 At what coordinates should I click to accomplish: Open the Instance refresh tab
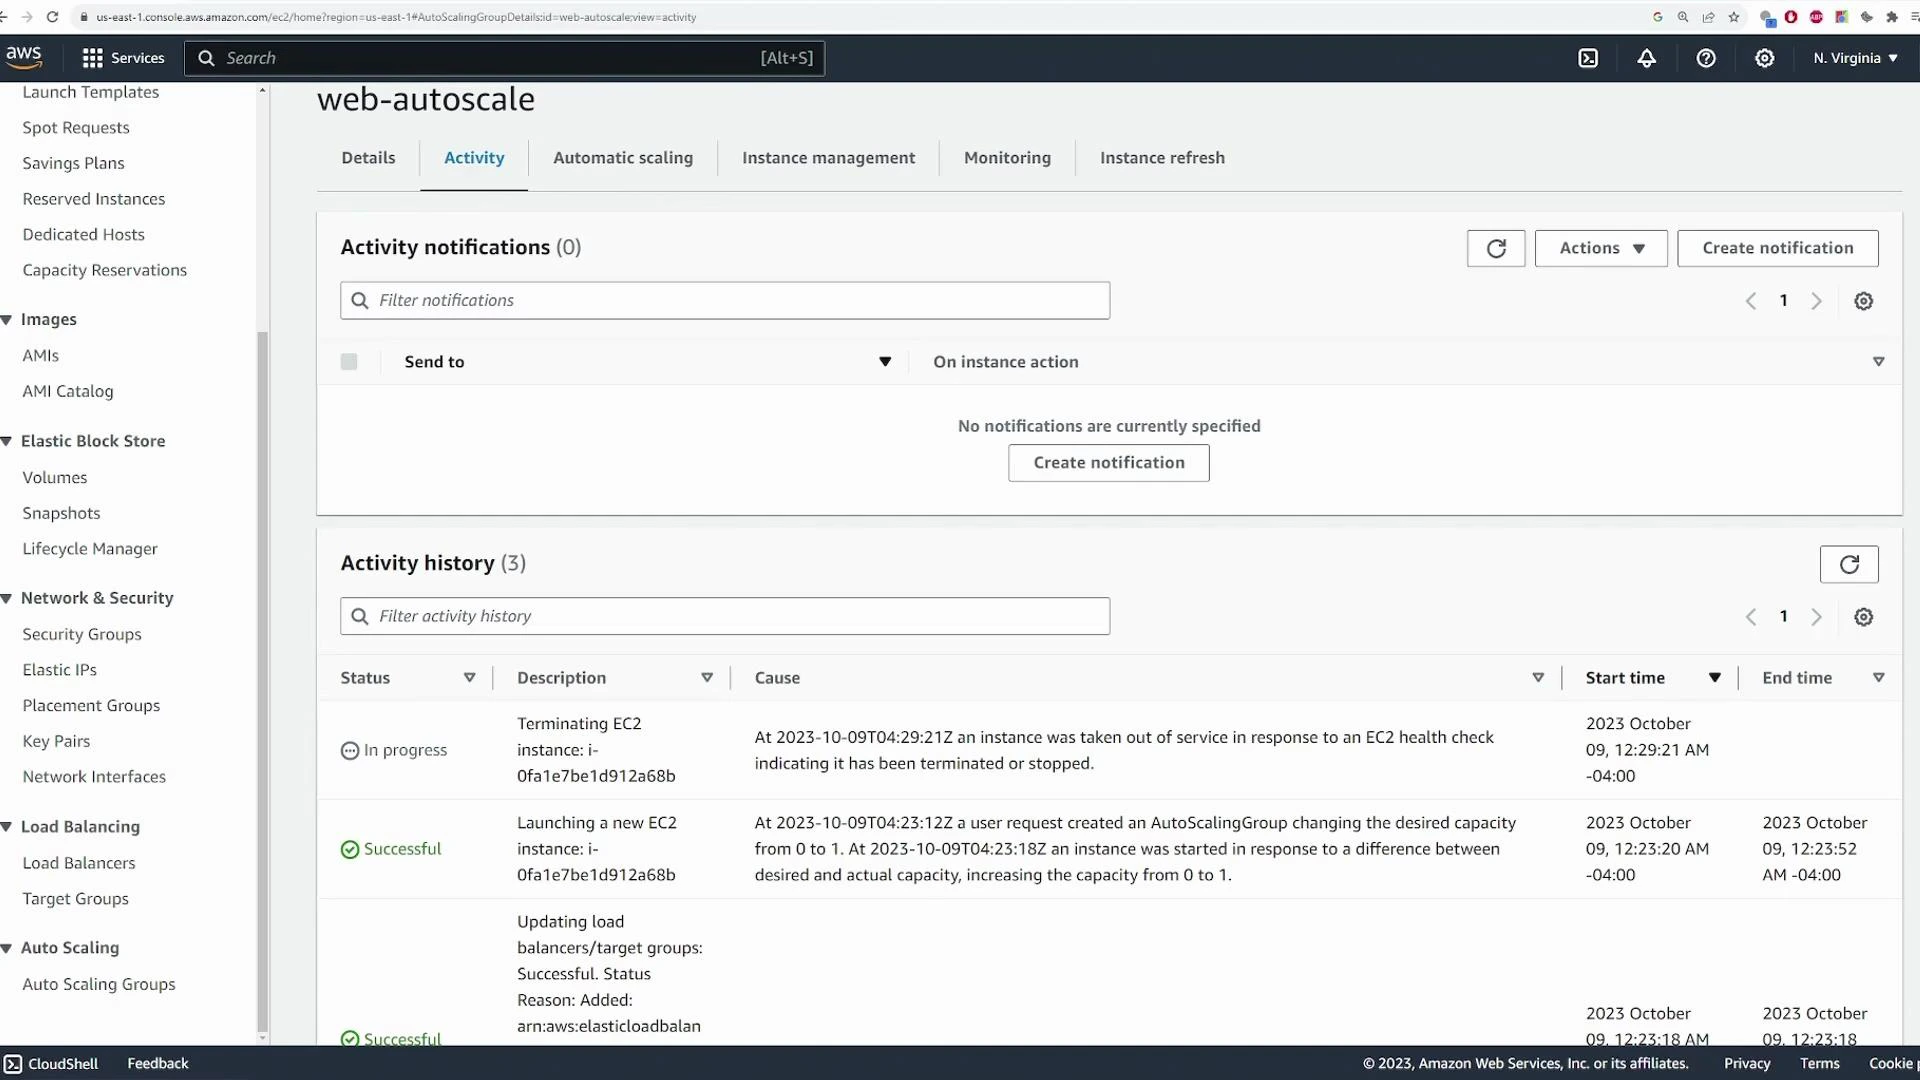pos(1162,157)
